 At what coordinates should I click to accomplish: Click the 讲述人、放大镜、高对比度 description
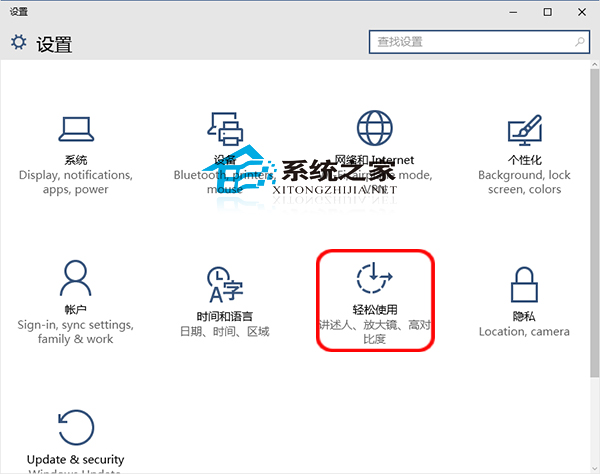pos(375,332)
